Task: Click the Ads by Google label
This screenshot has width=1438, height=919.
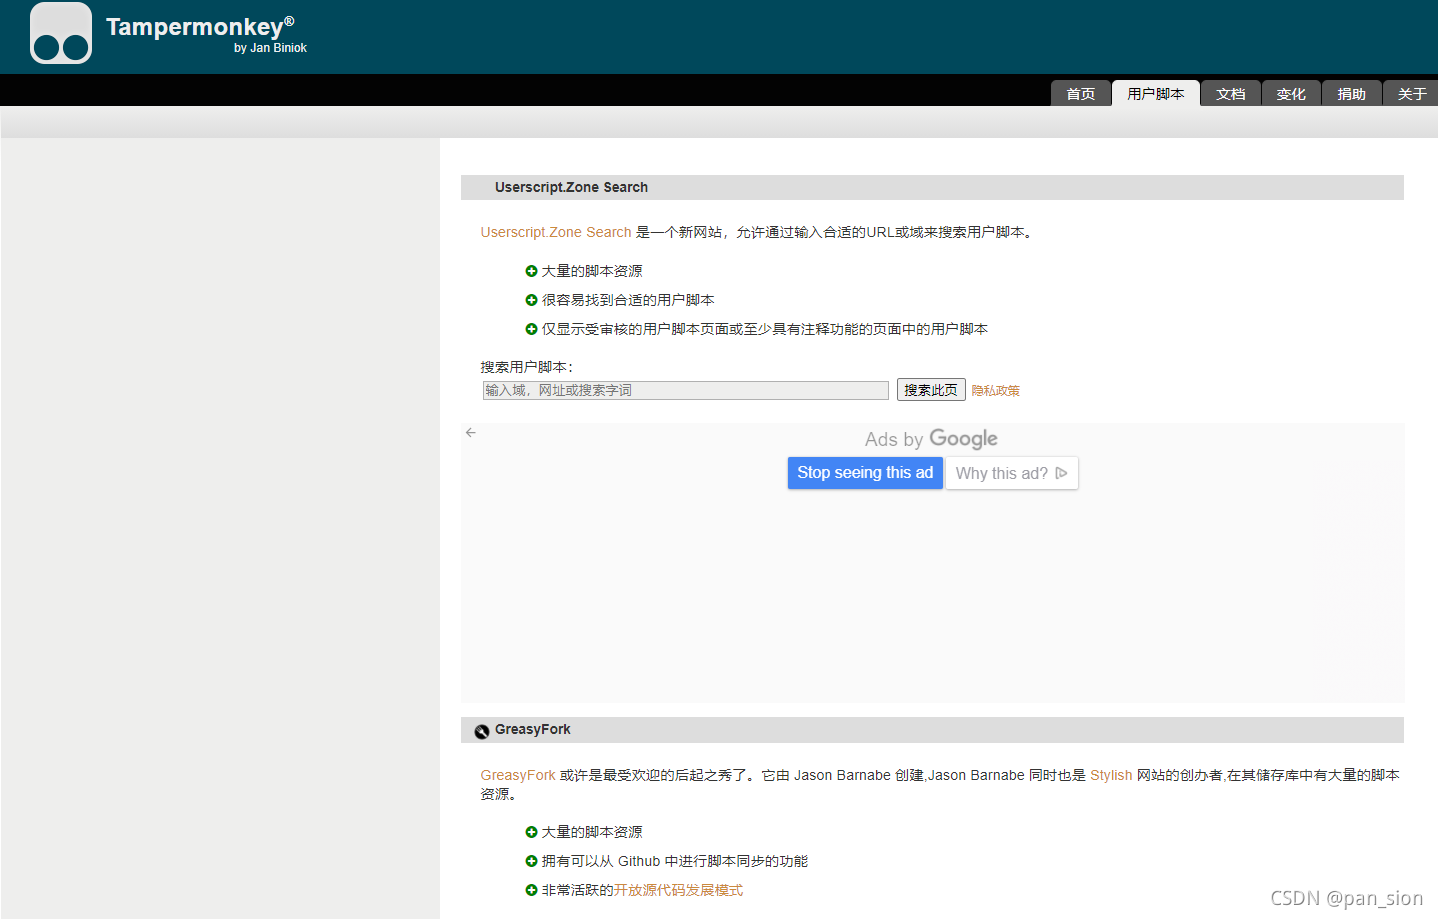Action: (x=931, y=439)
